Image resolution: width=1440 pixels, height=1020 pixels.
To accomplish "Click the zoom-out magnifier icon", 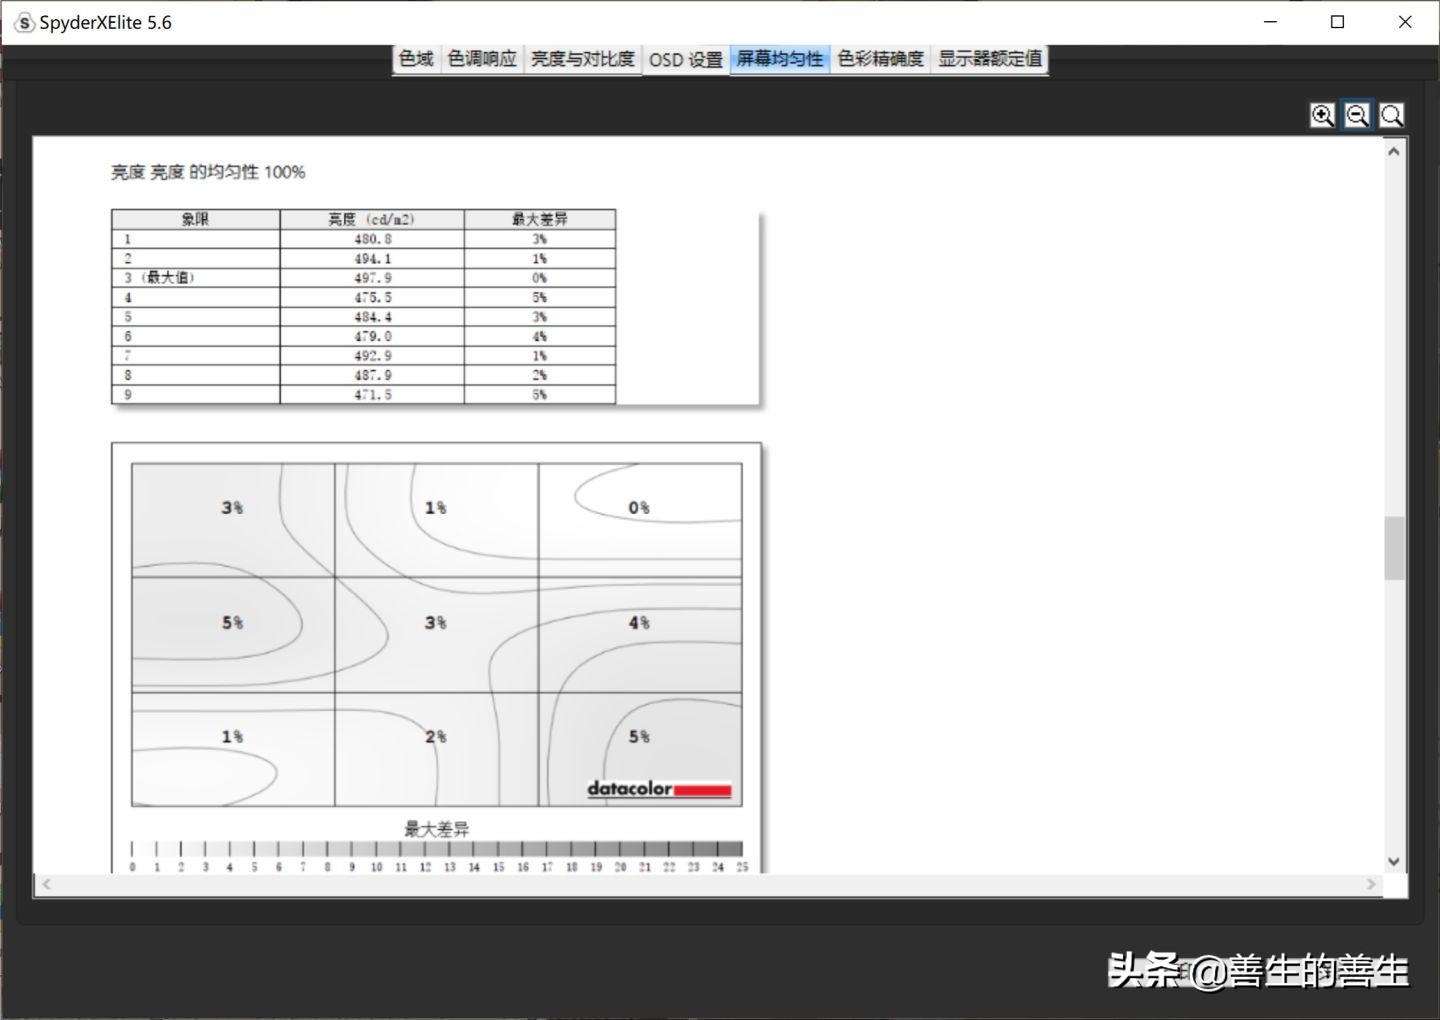I will pos(1357,114).
